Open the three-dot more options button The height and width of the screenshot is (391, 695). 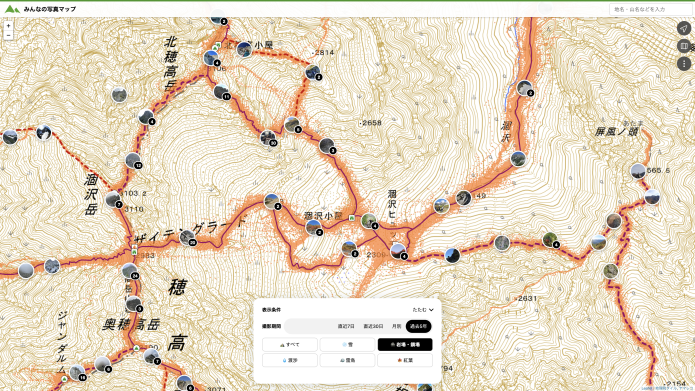coord(684,64)
